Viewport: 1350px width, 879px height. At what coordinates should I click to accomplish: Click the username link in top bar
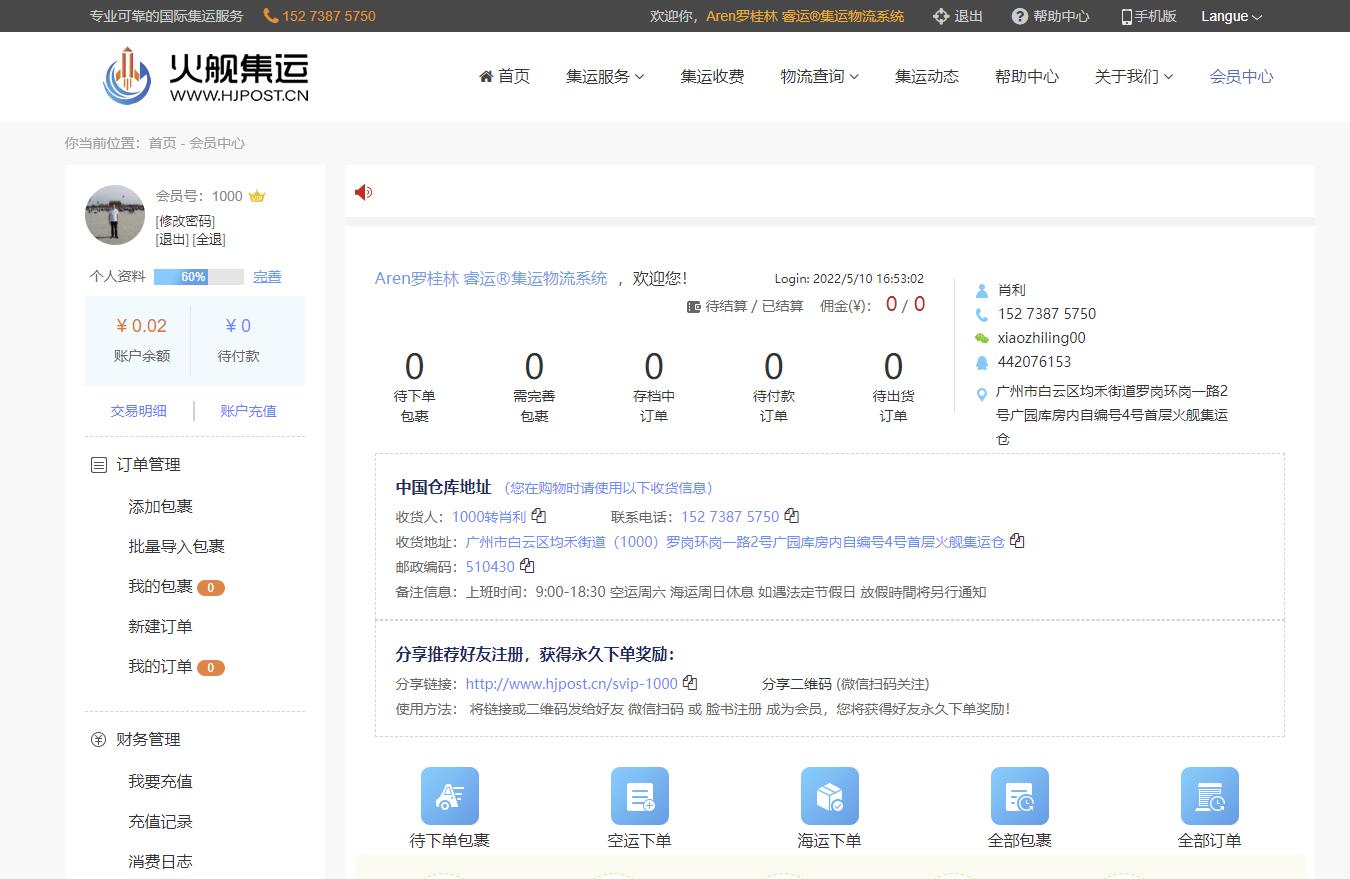coord(805,16)
